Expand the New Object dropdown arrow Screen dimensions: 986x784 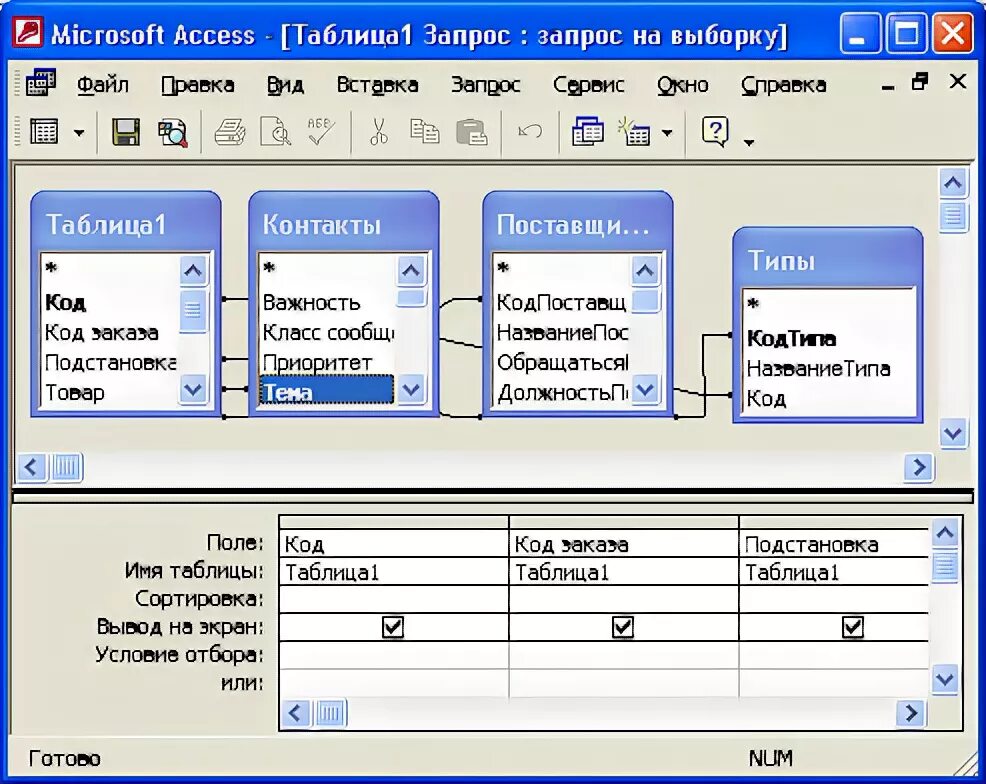point(667,133)
